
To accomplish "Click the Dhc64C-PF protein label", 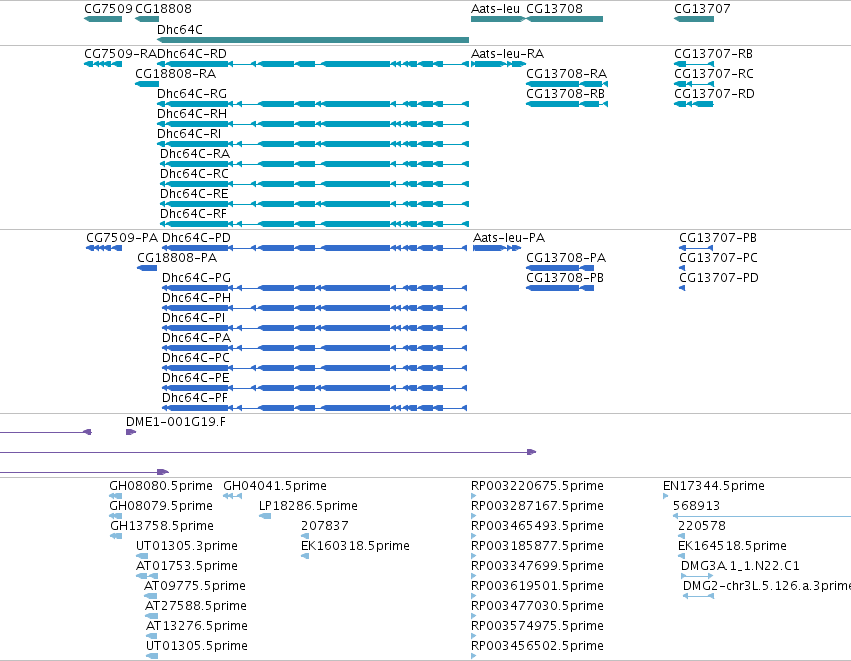I will pos(195,398).
